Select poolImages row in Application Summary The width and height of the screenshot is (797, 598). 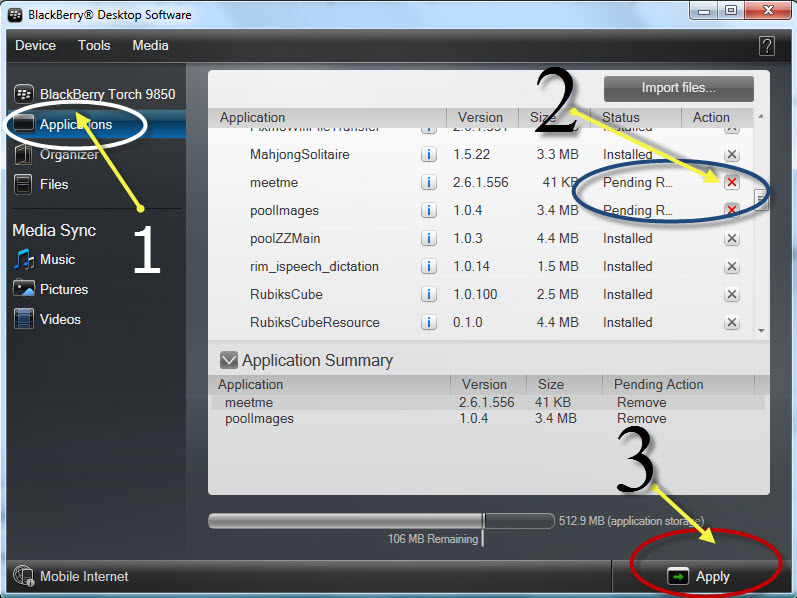(488, 418)
